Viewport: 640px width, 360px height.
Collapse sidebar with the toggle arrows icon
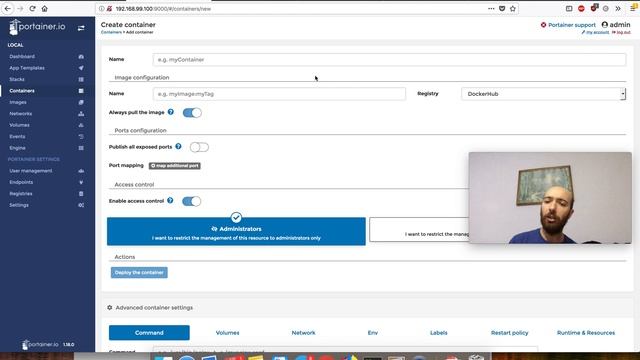pos(81,28)
